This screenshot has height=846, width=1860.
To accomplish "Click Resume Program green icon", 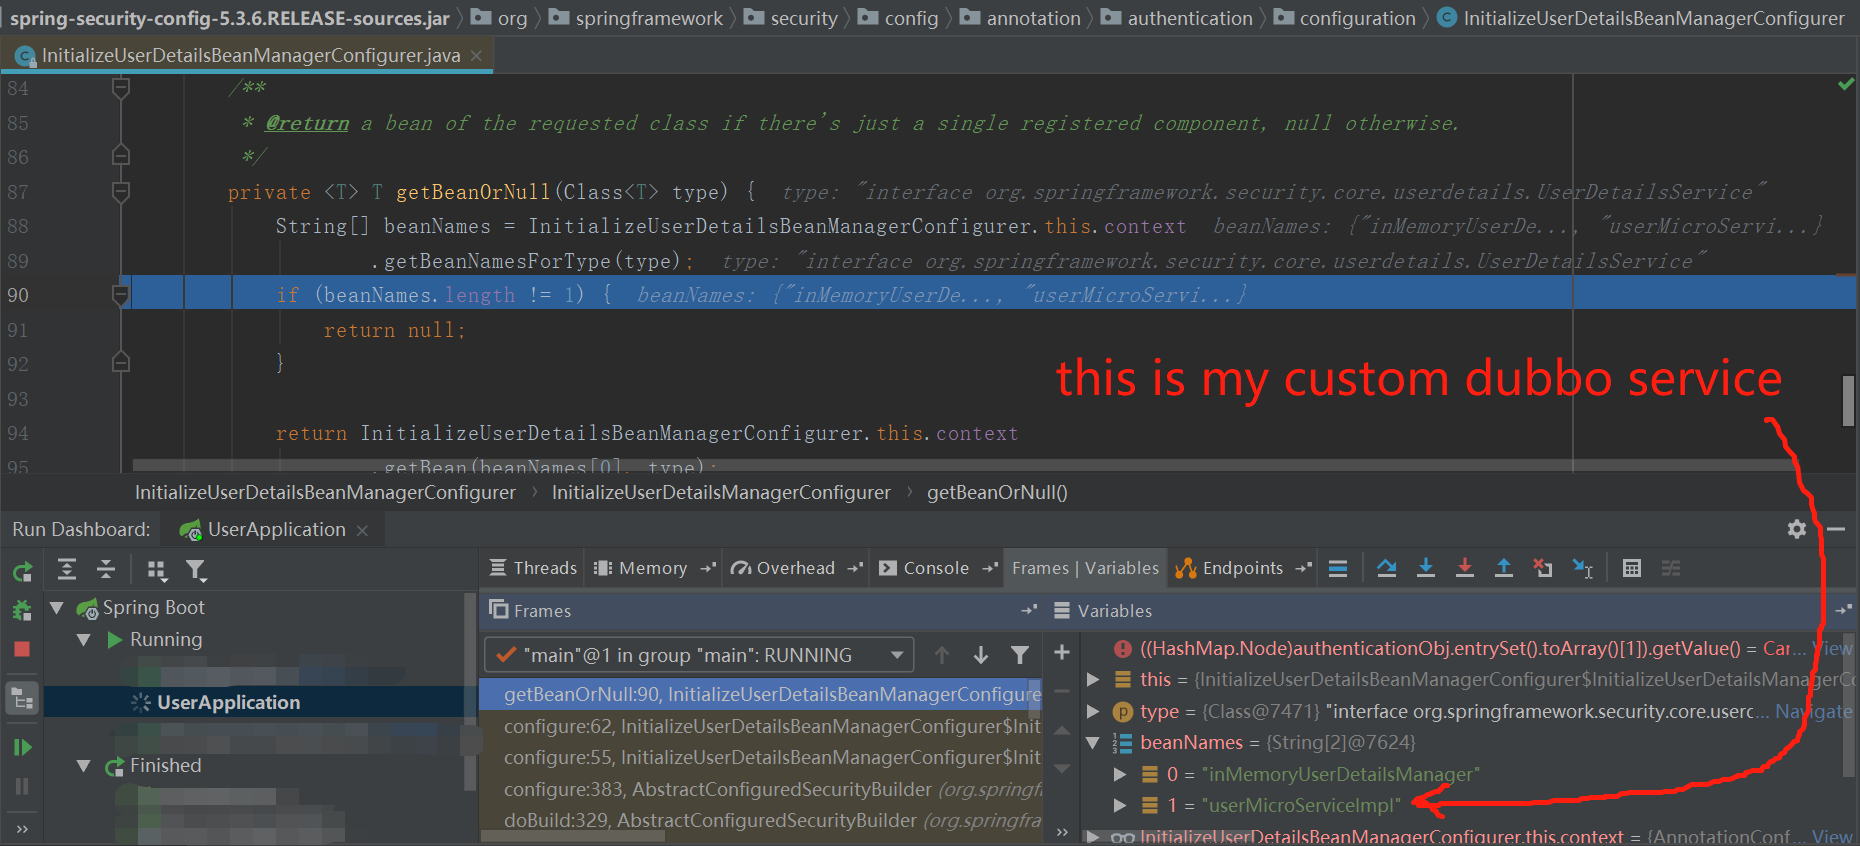I will 22,747.
